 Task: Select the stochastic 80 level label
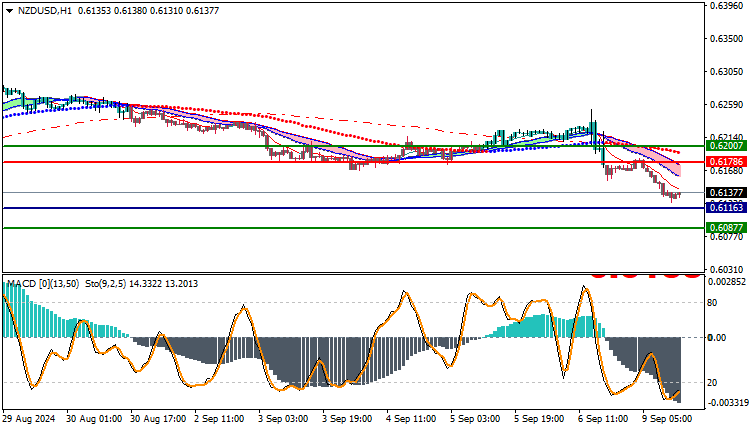[712, 303]
